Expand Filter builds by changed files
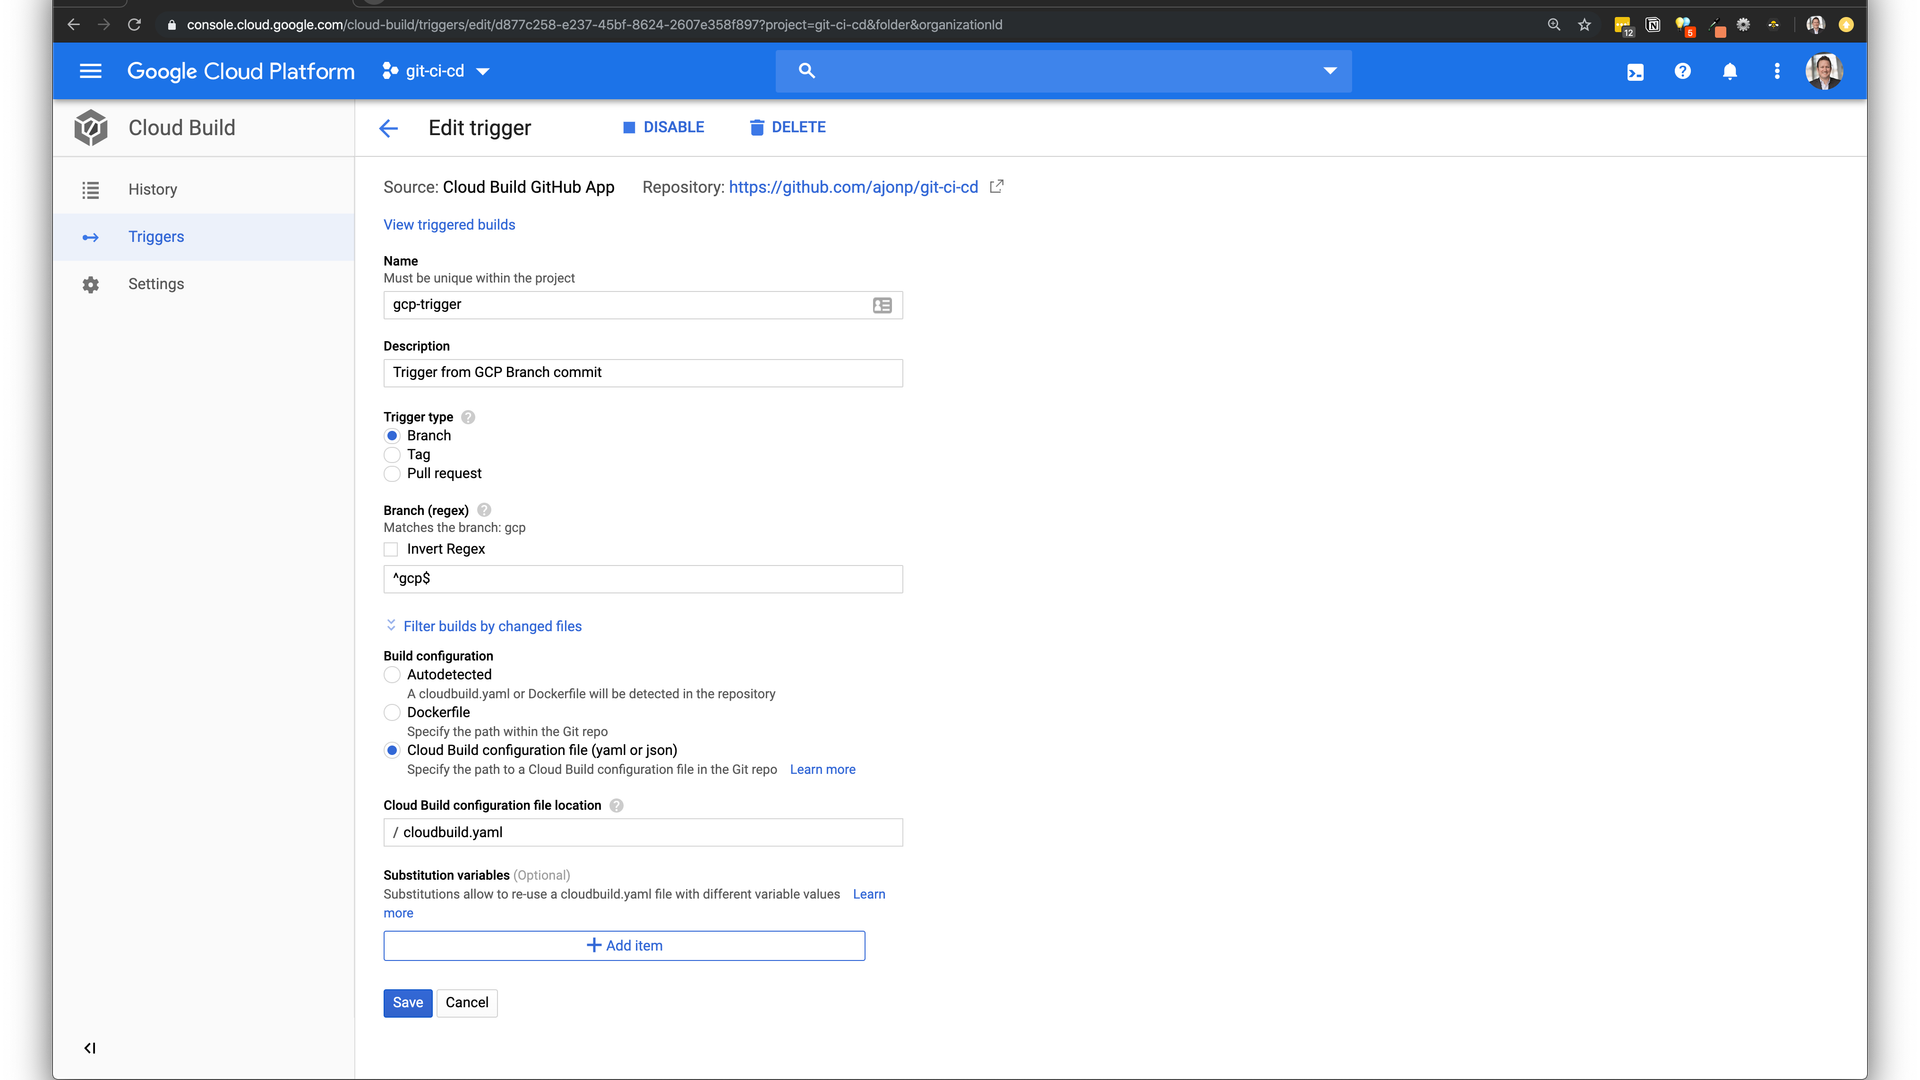The height and width of the screenshot is (1080, 1920). click(491, 626)
